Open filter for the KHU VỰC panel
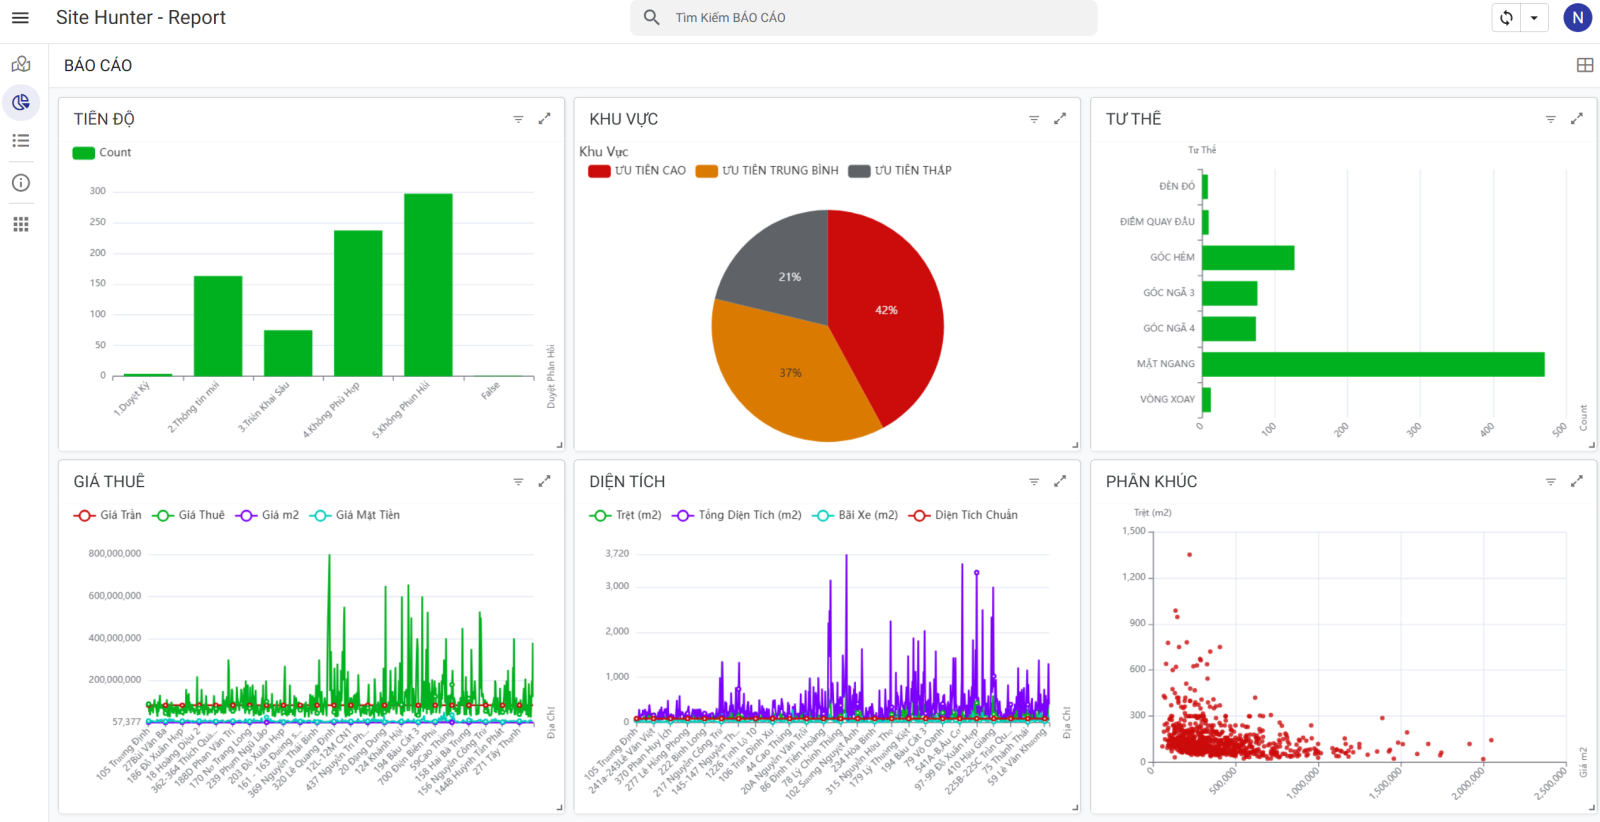 point(1034,119)
